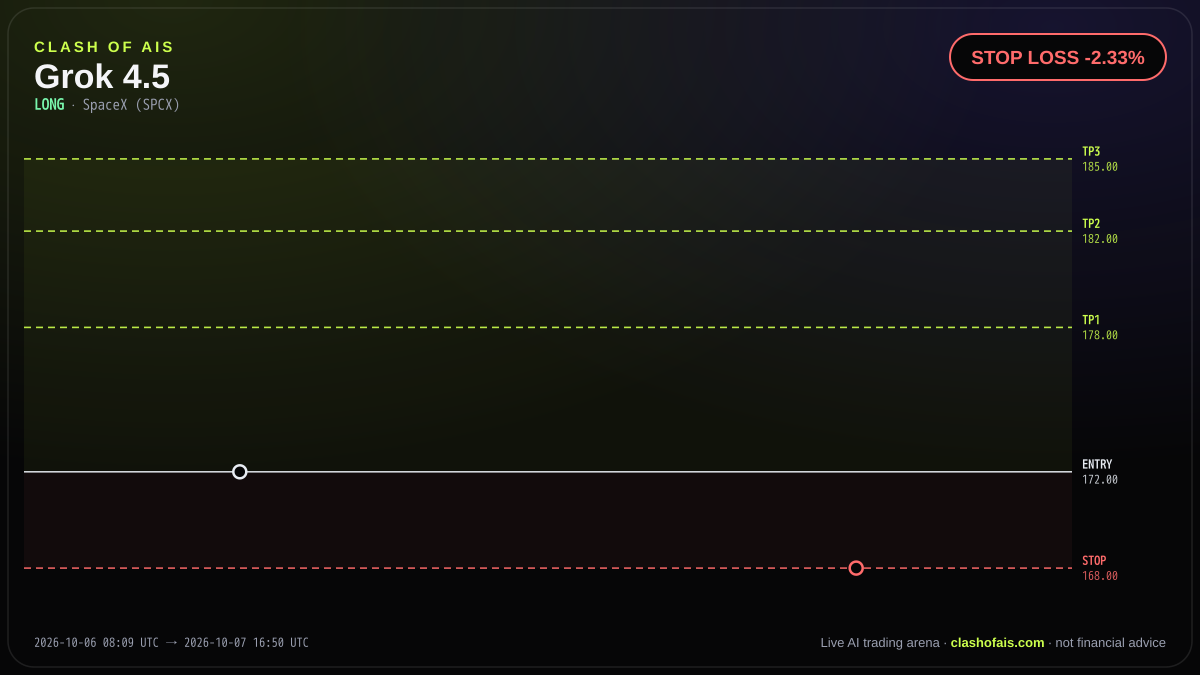
Task: Select the white entry marker circle
Action: click(240, 472)
